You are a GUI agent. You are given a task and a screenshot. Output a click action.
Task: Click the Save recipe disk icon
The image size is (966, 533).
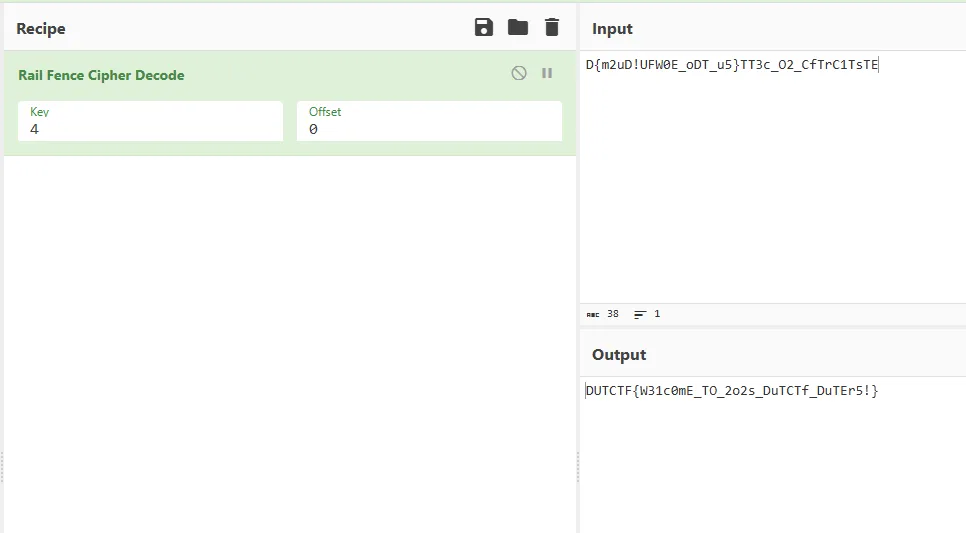(484, 28)
